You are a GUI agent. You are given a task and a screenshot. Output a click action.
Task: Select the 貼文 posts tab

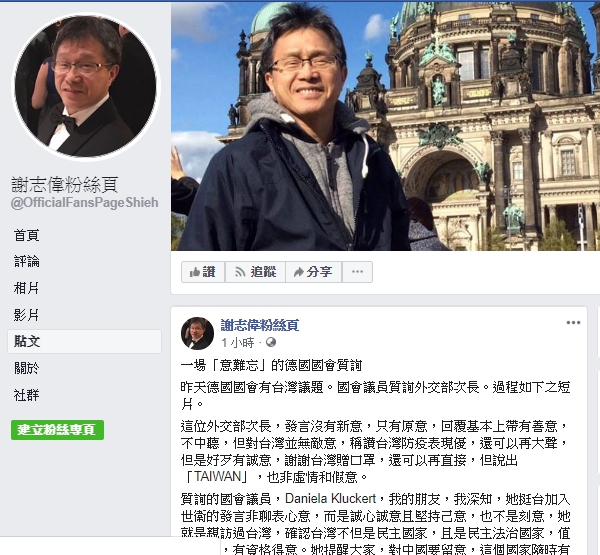[x=84, y=341]
